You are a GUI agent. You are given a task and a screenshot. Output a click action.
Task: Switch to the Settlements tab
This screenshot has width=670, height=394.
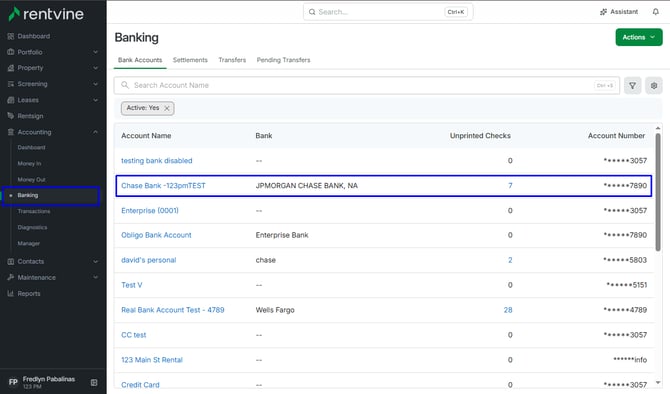point(190,60)
